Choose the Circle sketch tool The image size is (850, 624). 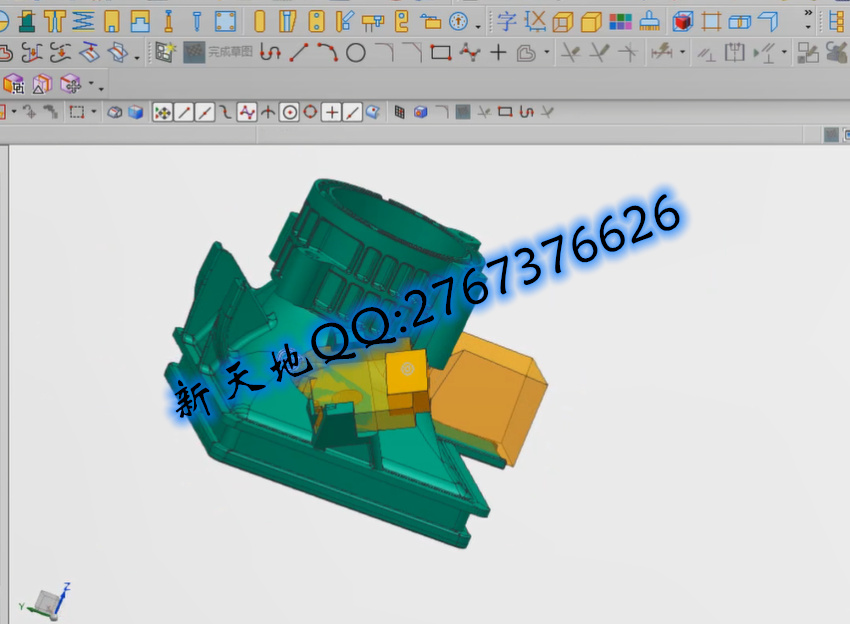tap(356, 53)
